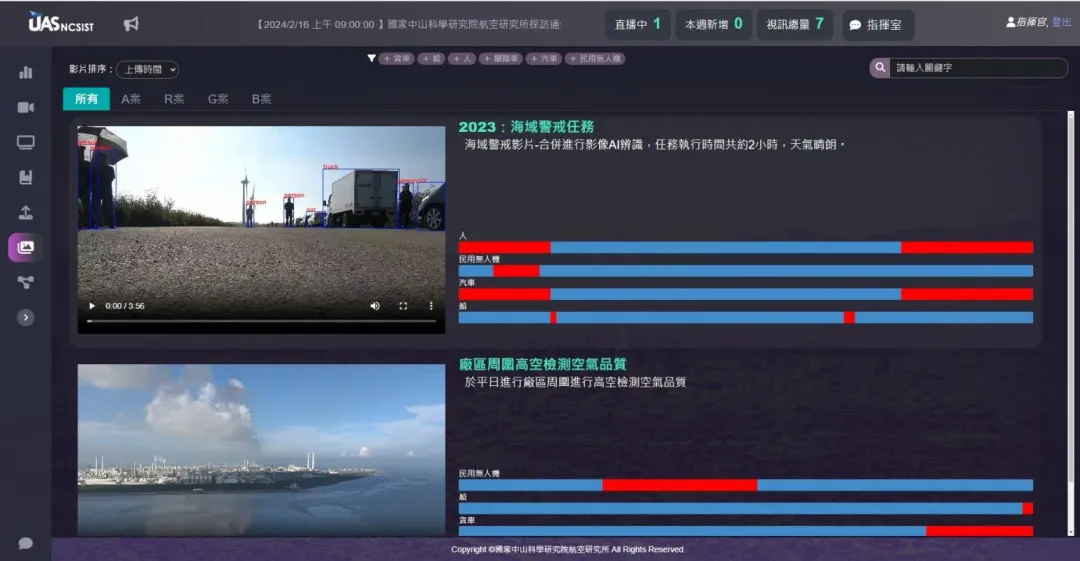
Task: Toggle the 貨車 filter tag
Action: click(396, 59)
